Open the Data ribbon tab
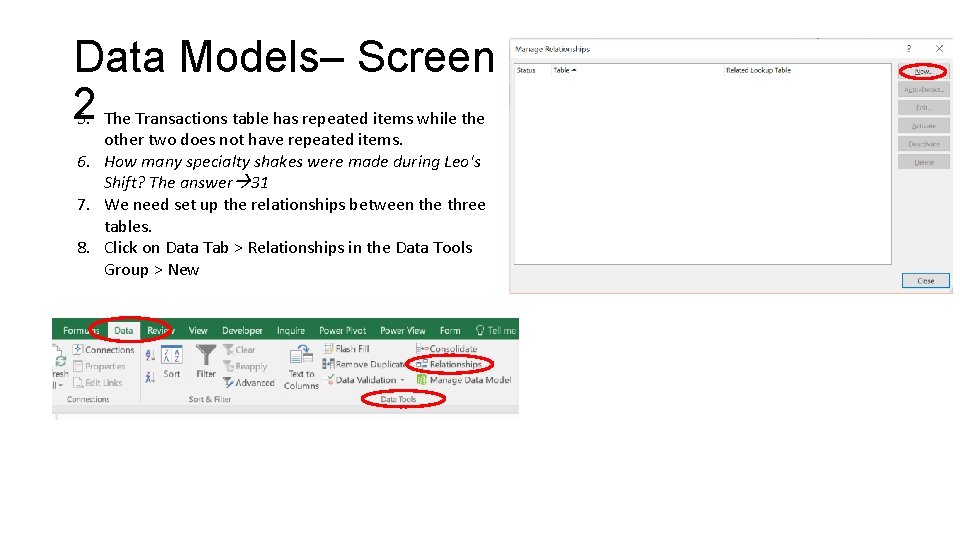The width and height of the screenshot is (960, 540). coord(124,331)
